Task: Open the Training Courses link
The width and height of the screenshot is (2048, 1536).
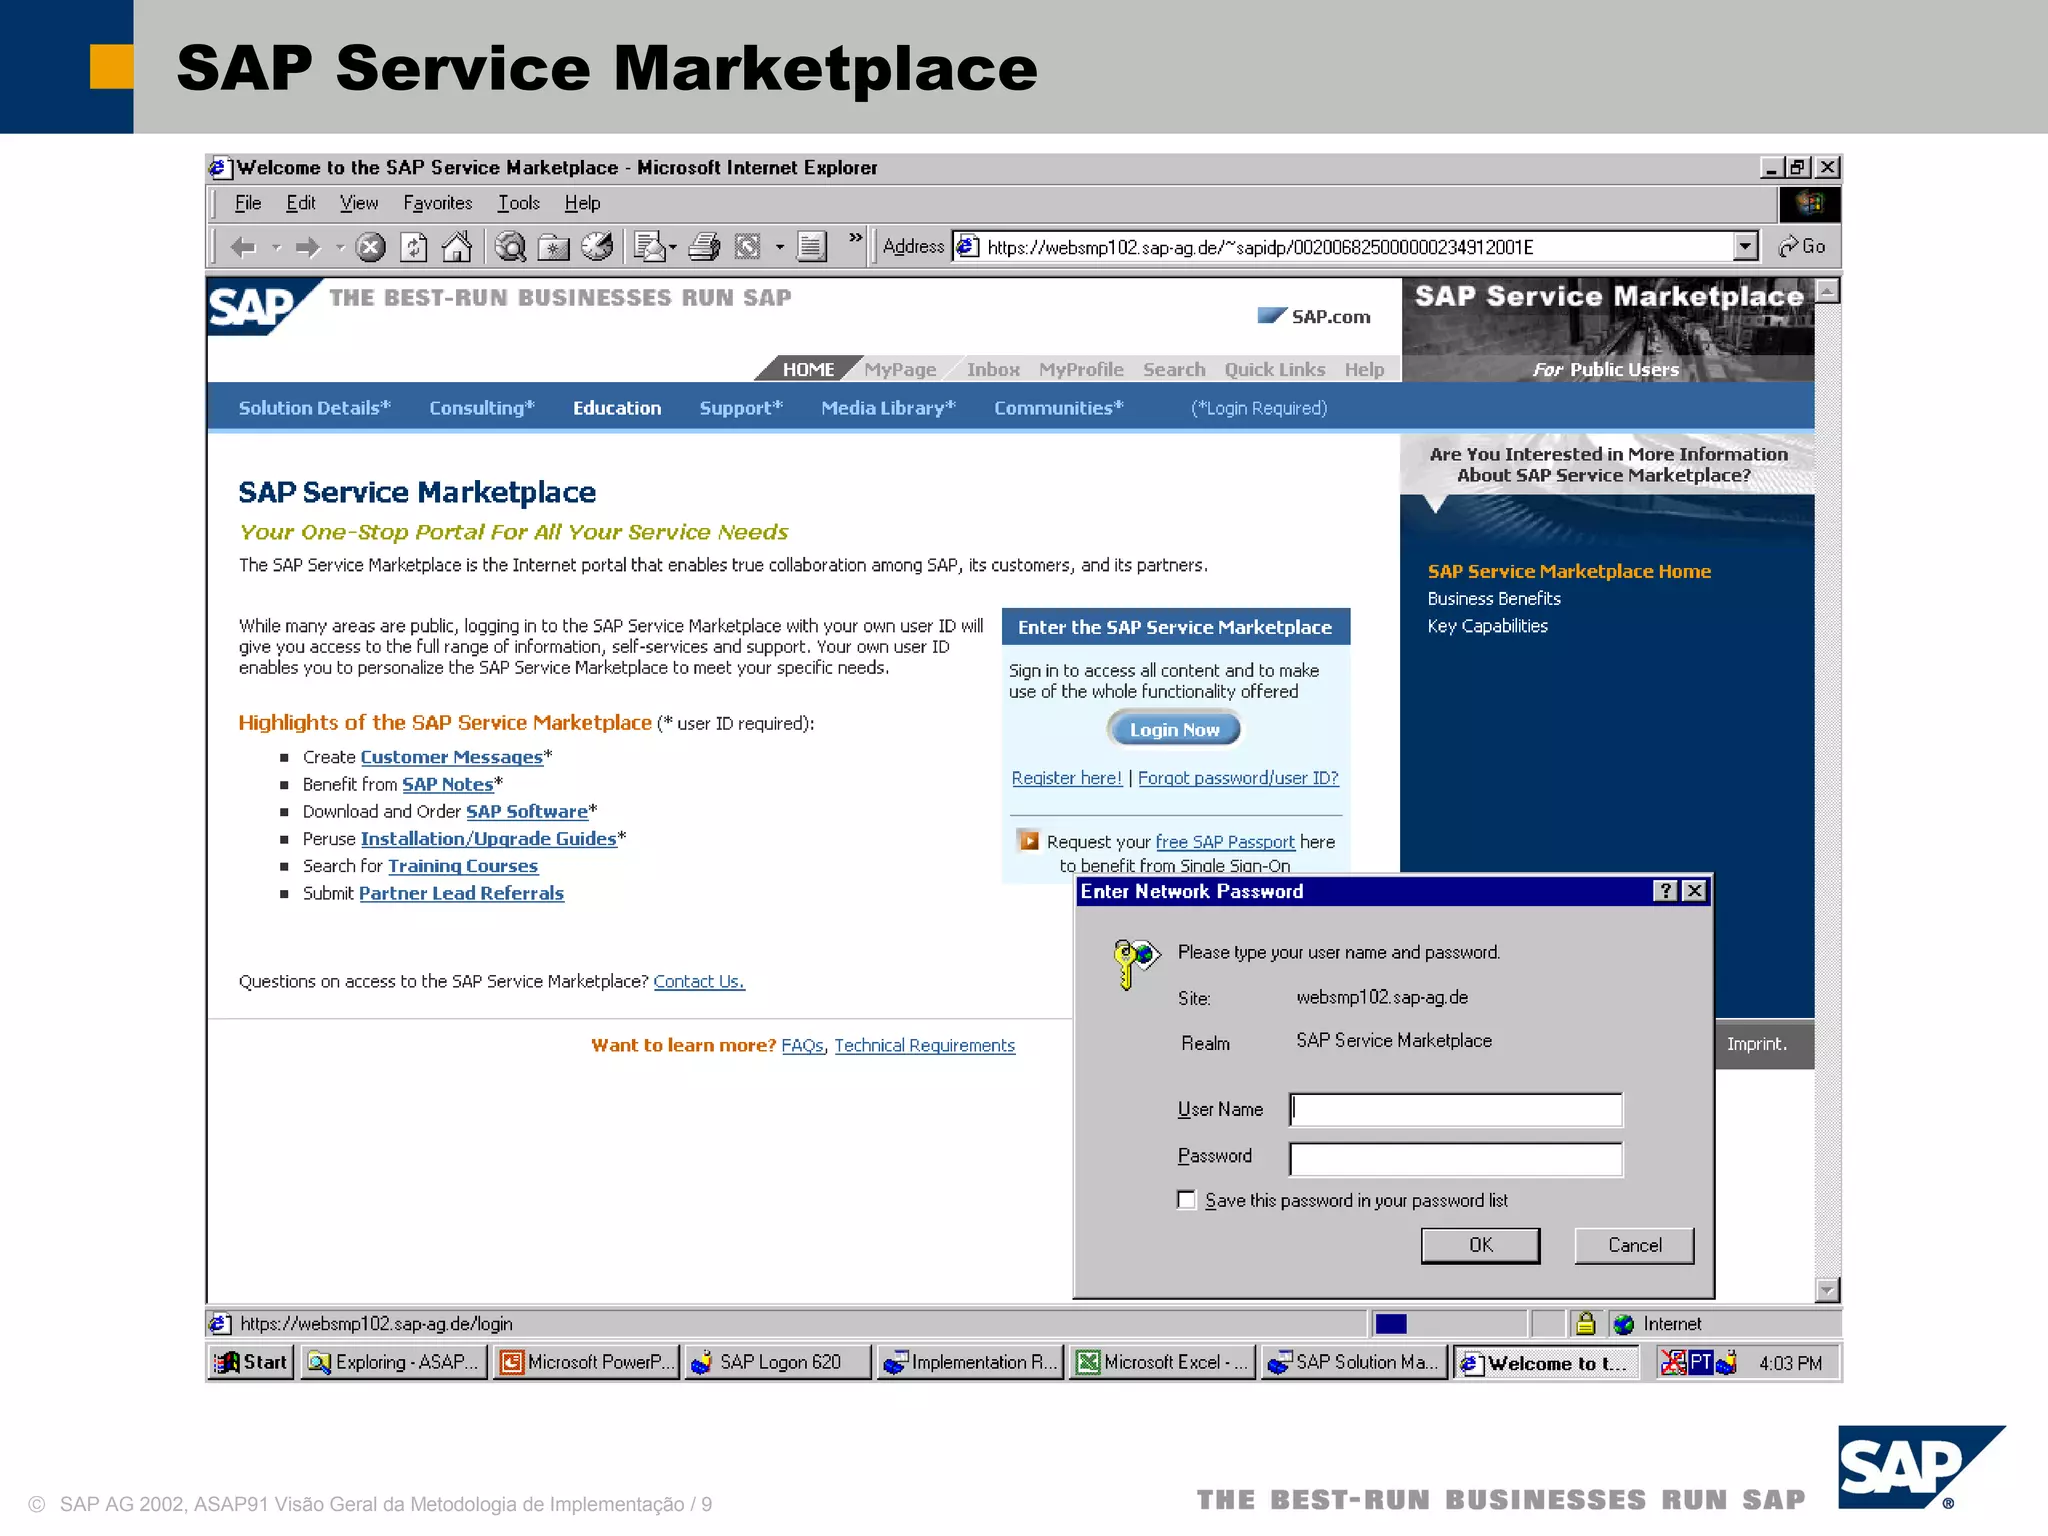Action: coord(463,866)
